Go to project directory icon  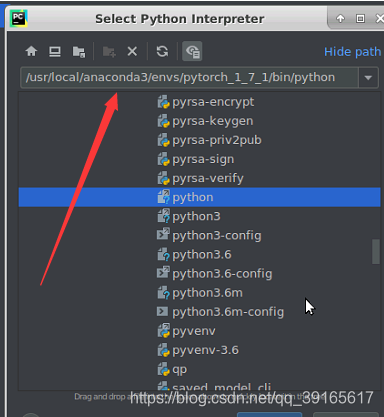tap(79, 52)
